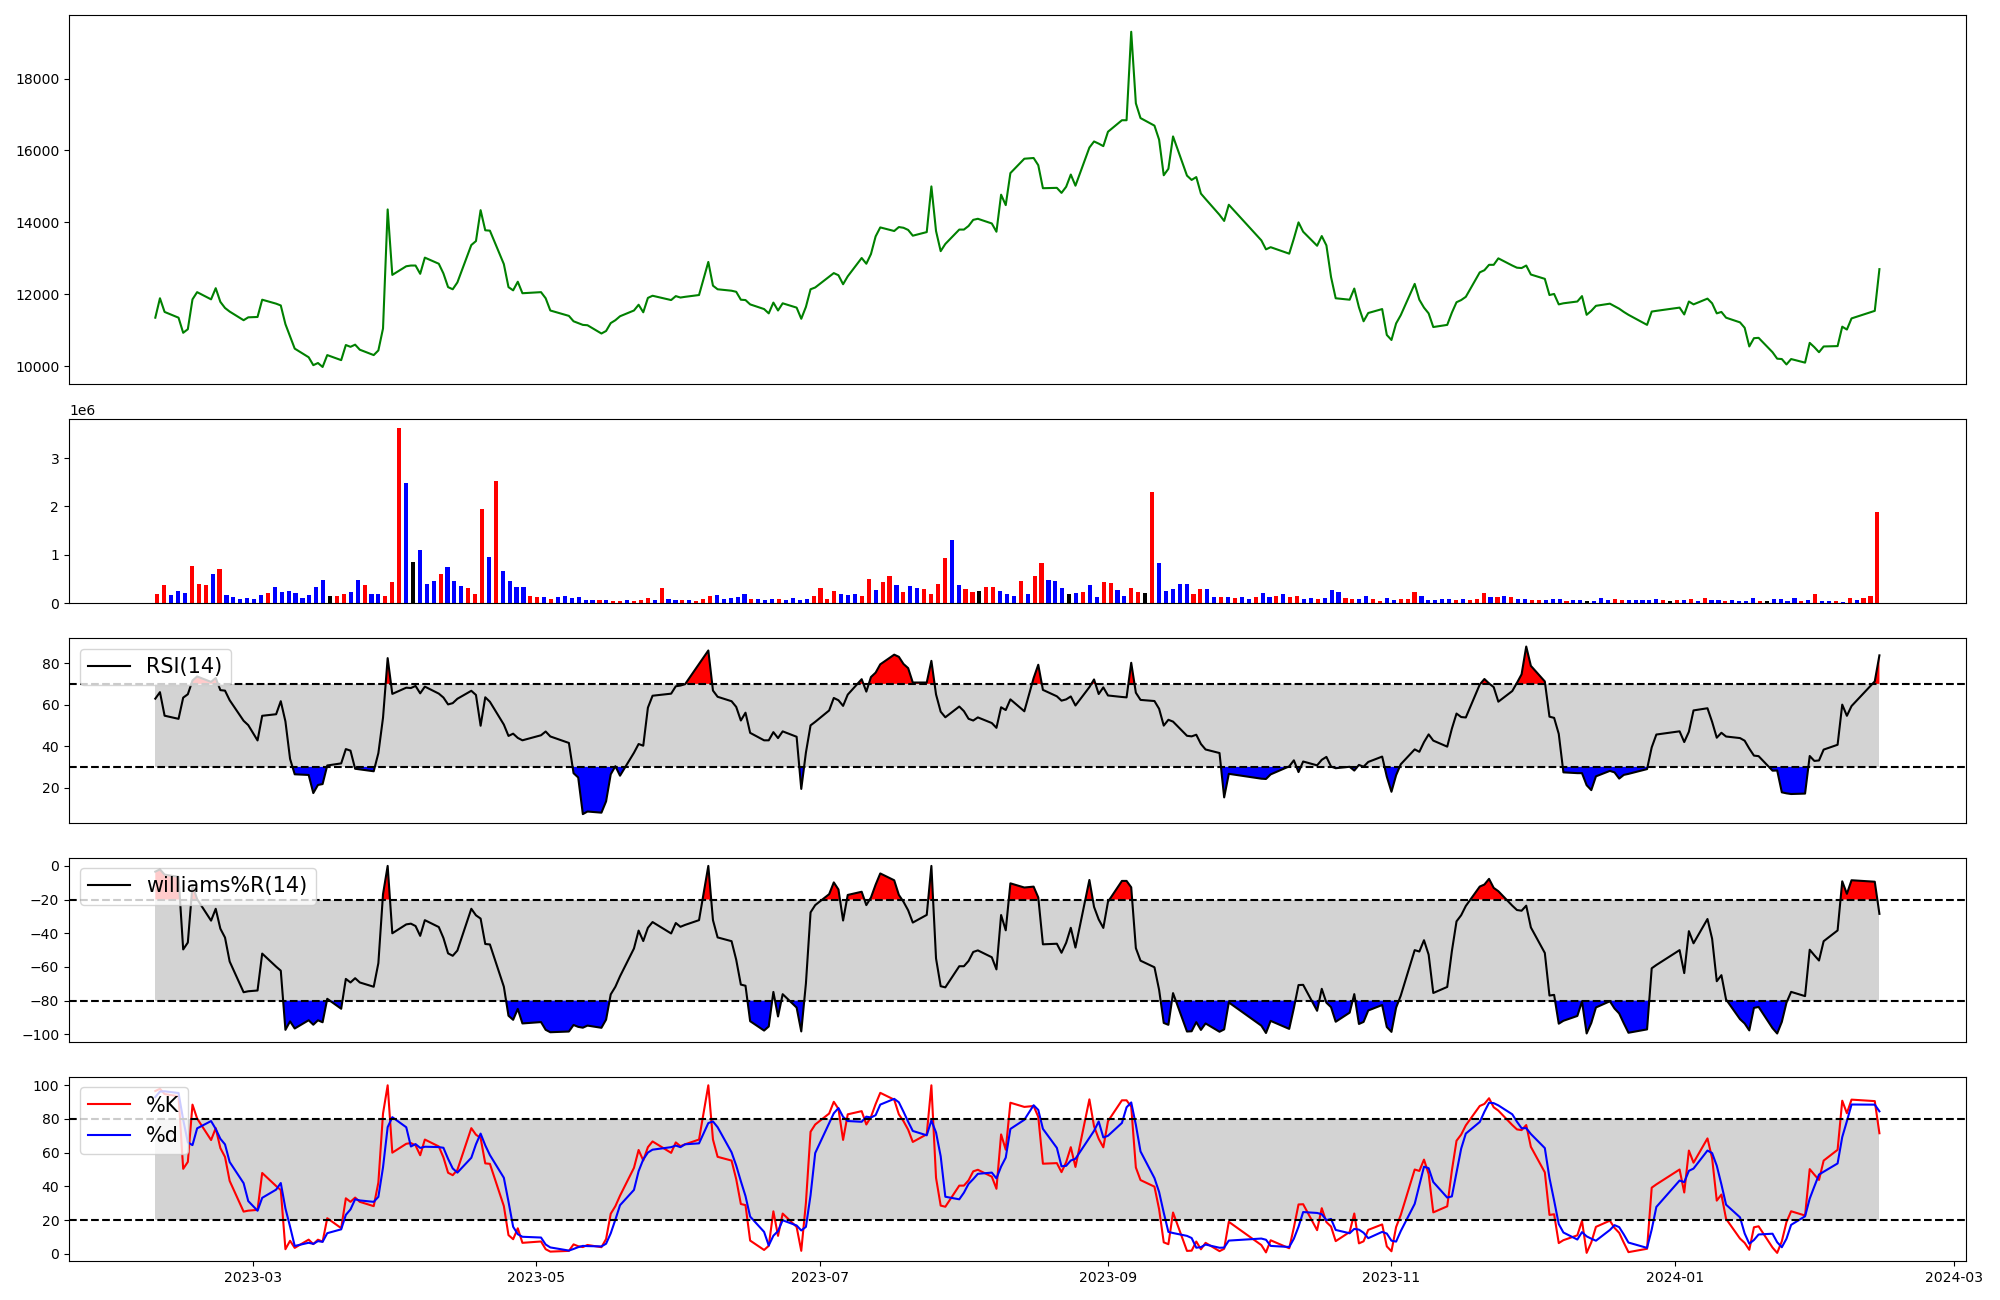Click the tallest blue volume bar

coord(406,542)
